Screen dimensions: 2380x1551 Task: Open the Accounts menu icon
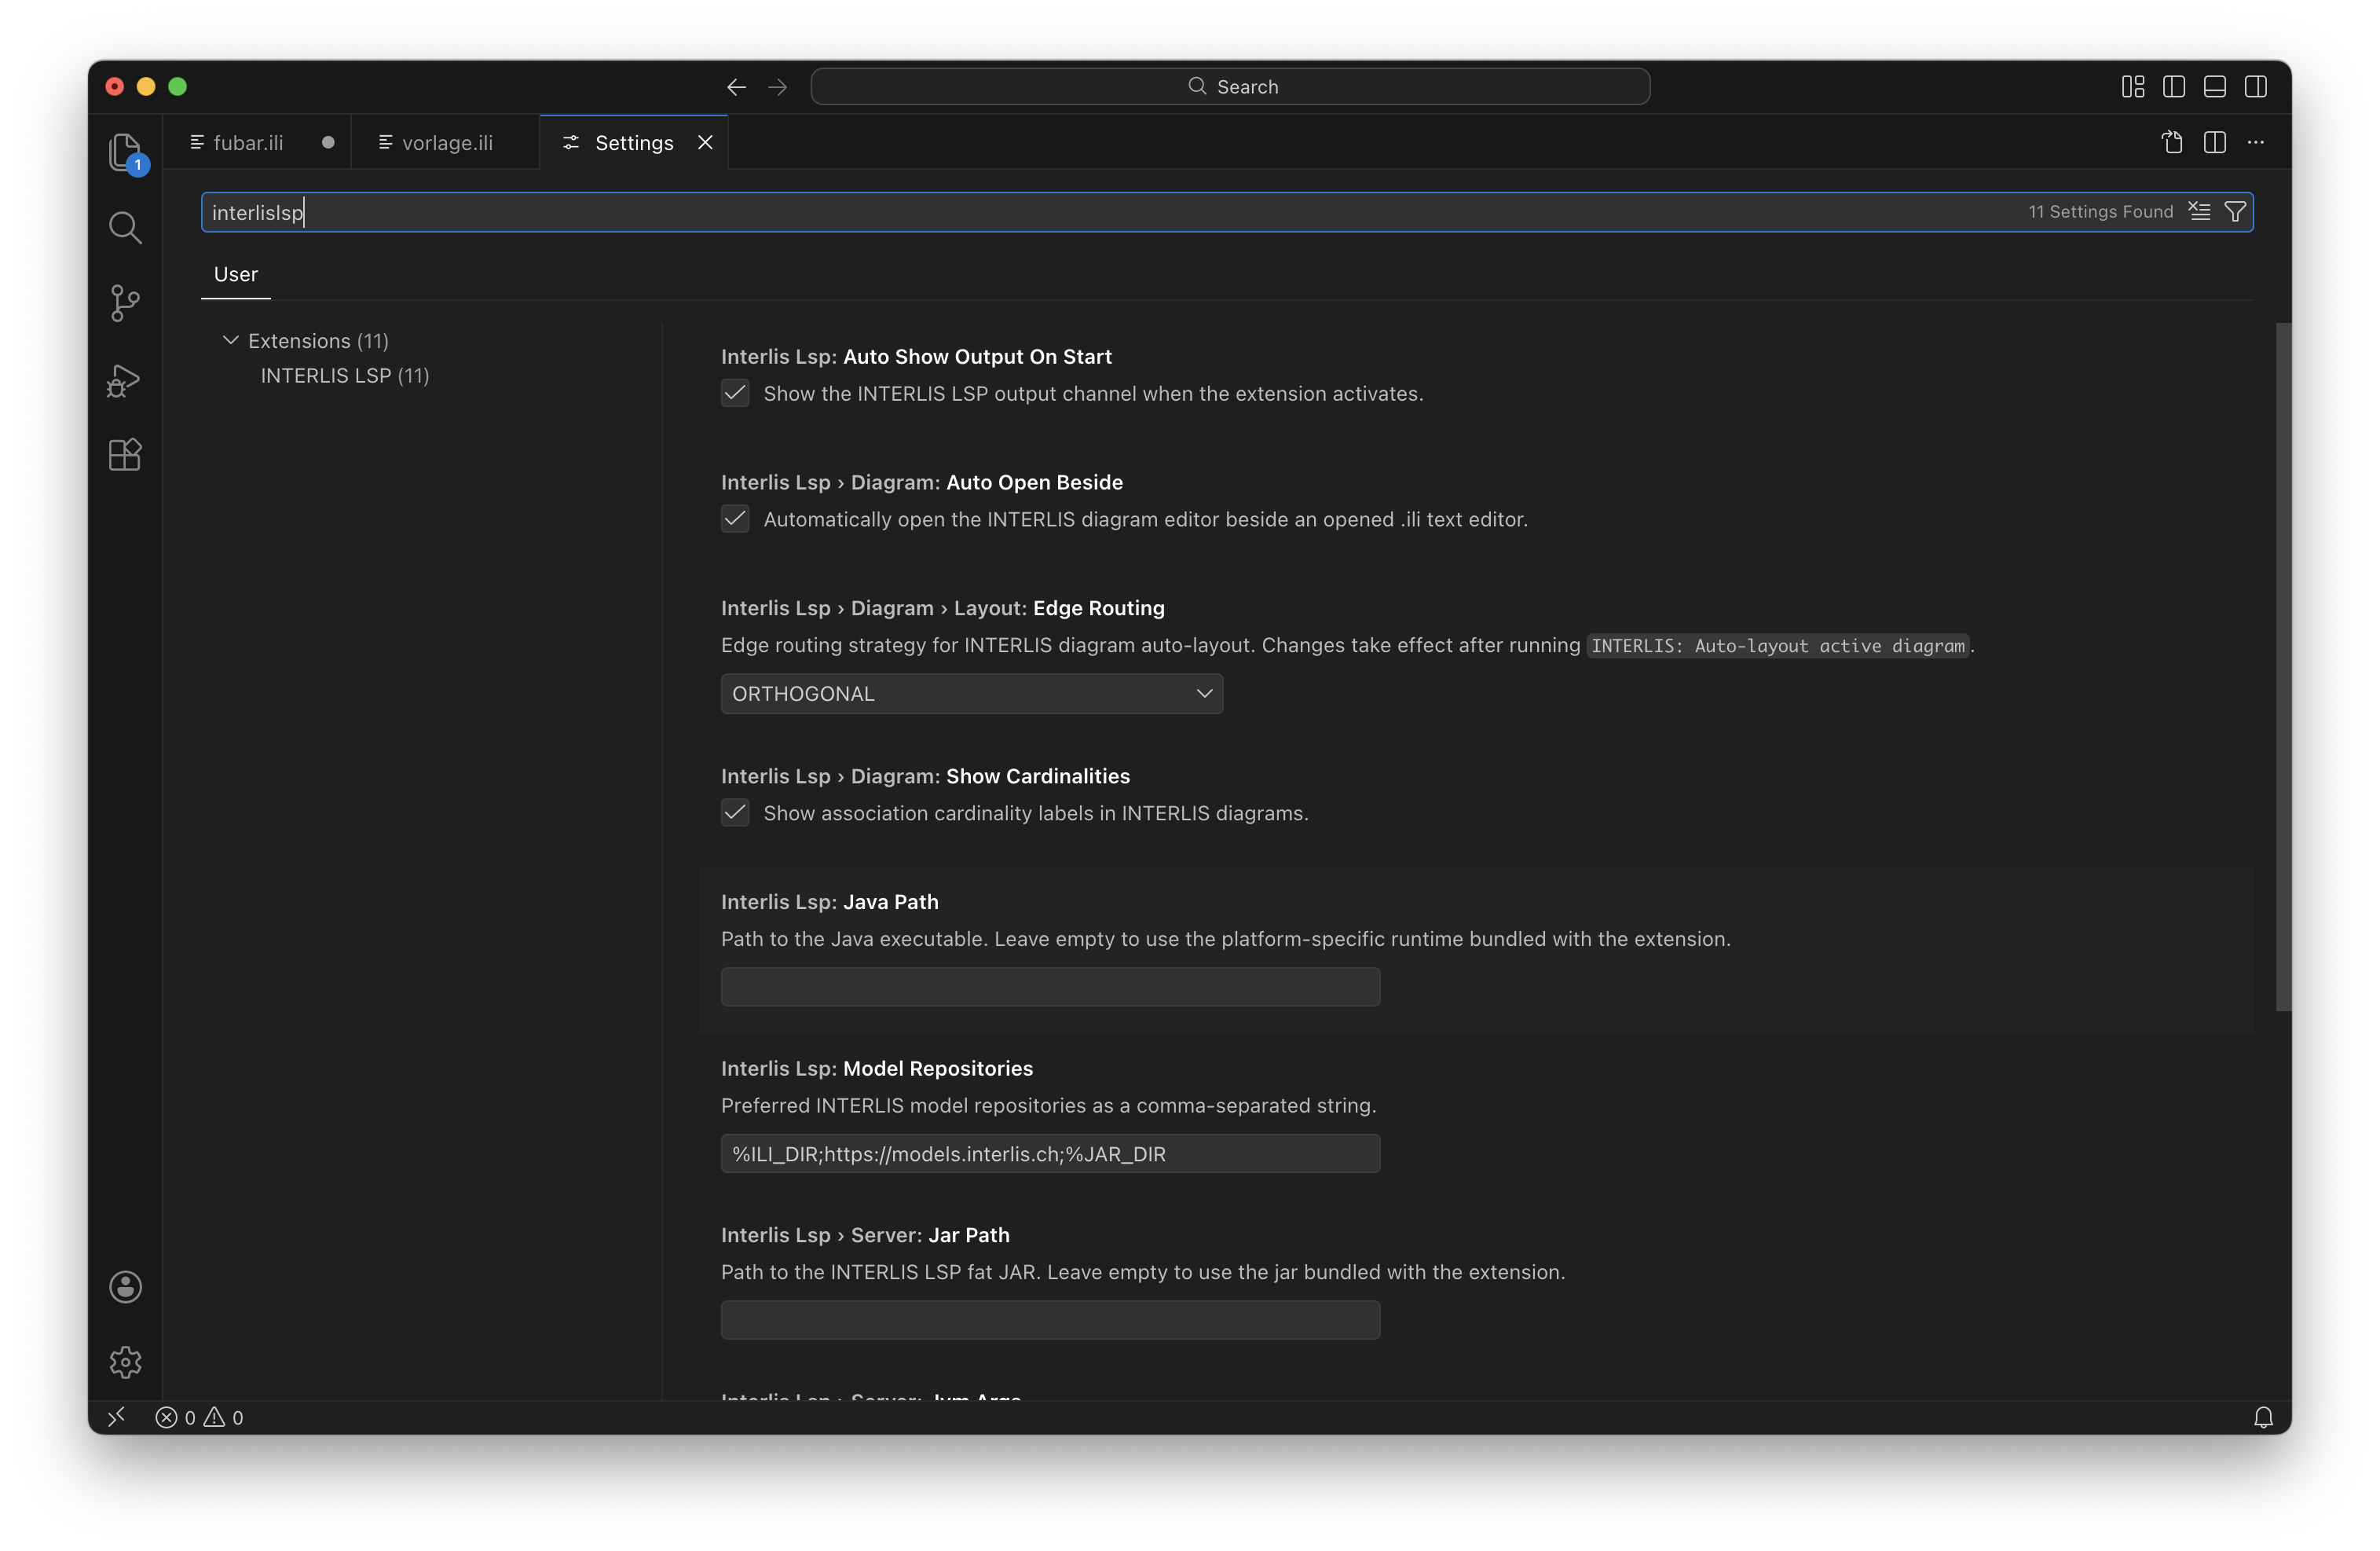click(x=125, y=1287)
